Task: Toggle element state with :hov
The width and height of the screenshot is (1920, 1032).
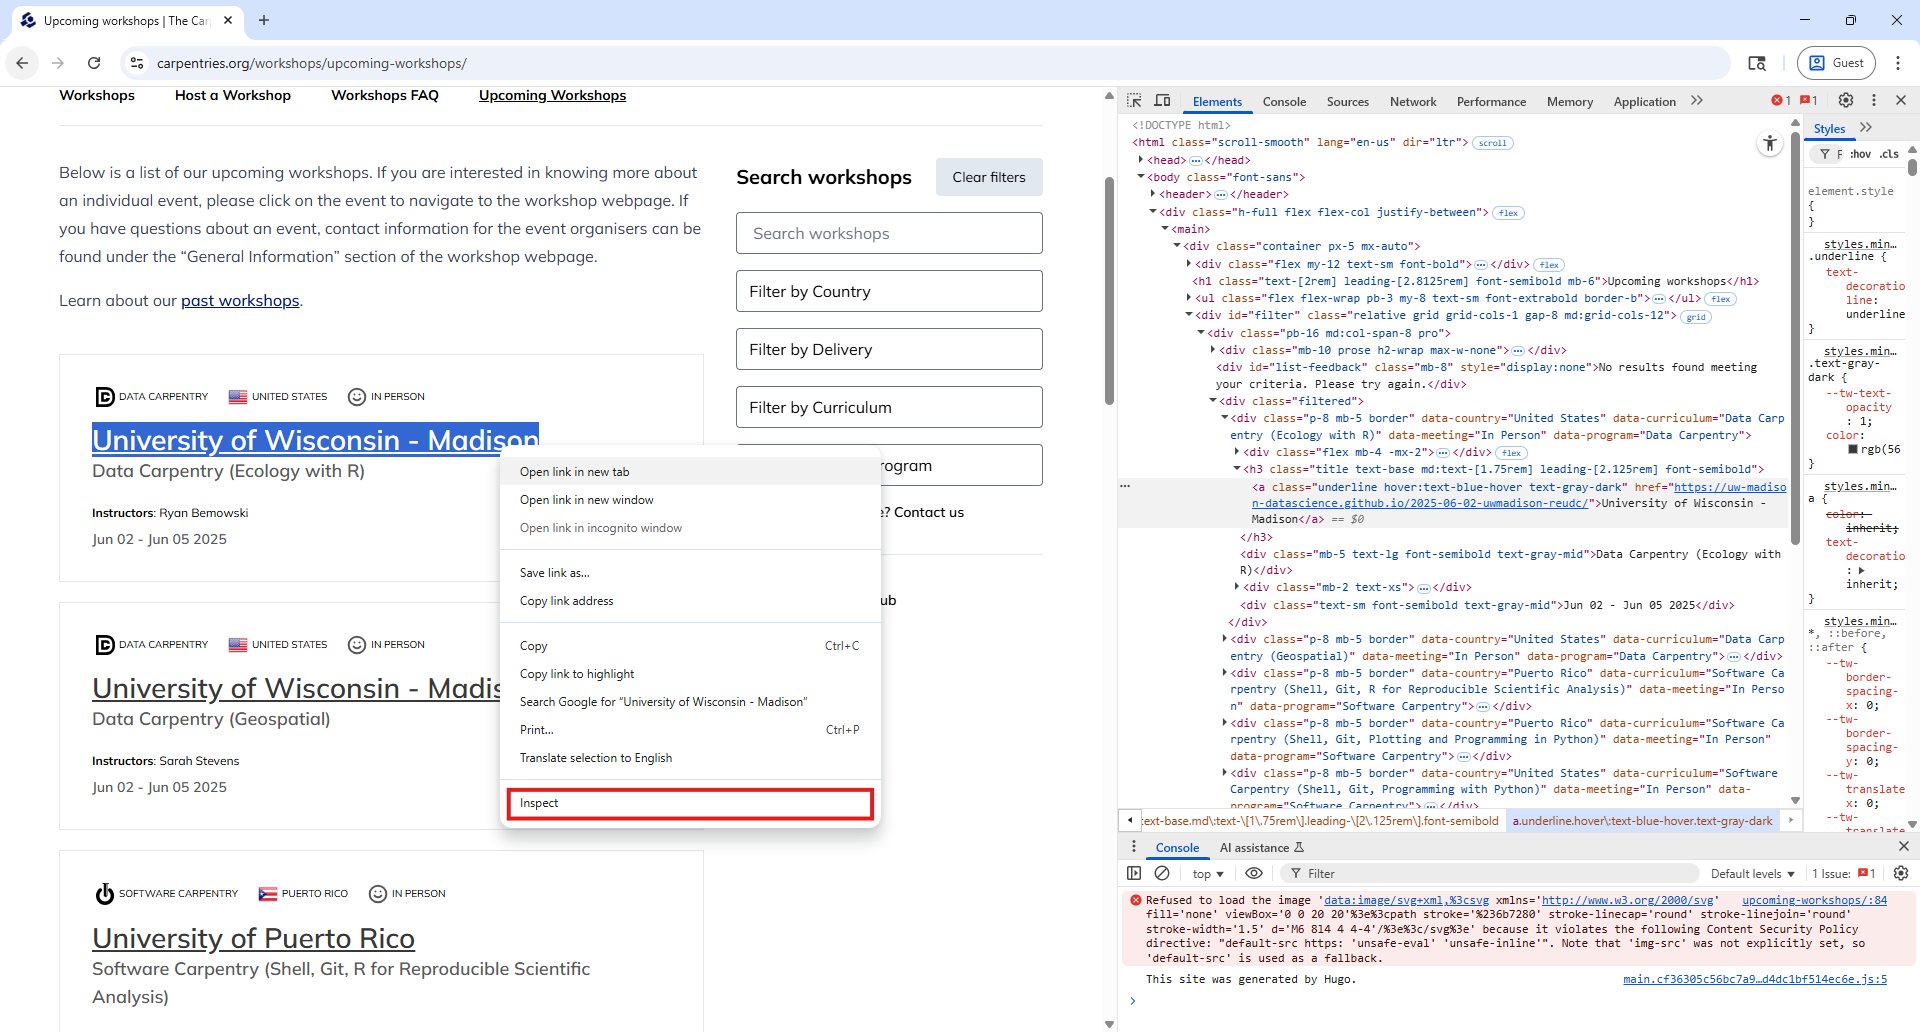Action: point(1861,153)
